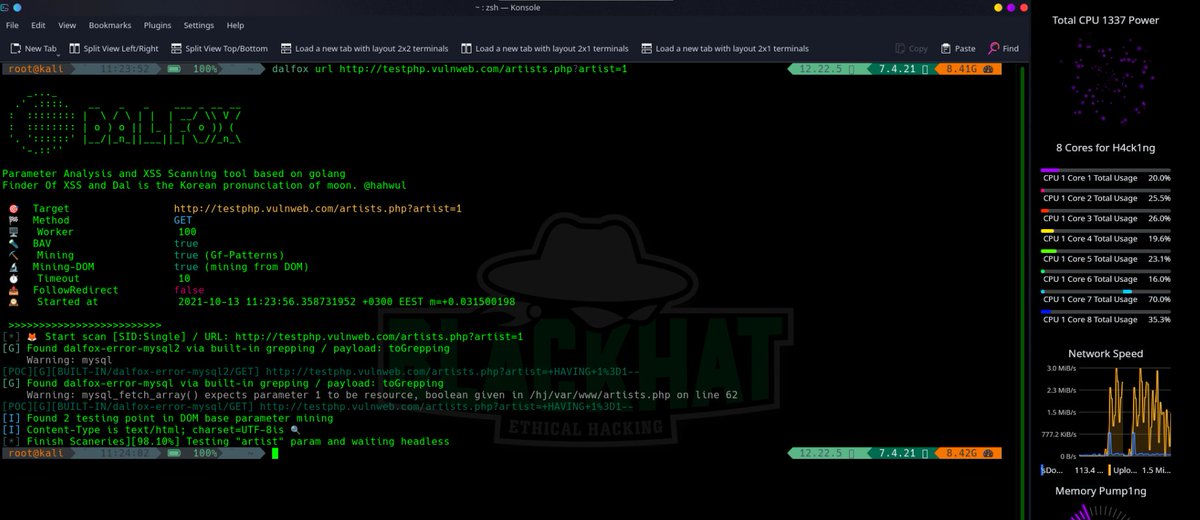Click the '8 Cores for H4ck1ng' heading

pos(1106,148)
